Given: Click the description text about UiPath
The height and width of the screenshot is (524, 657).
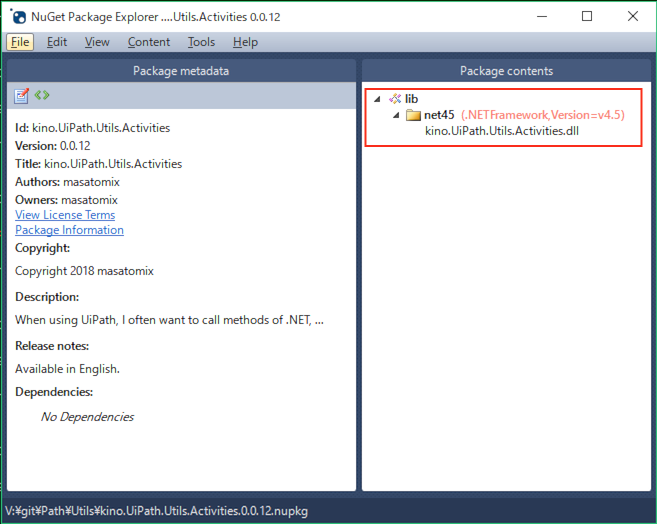Looking at the screenshot, I should pos(169,320).
